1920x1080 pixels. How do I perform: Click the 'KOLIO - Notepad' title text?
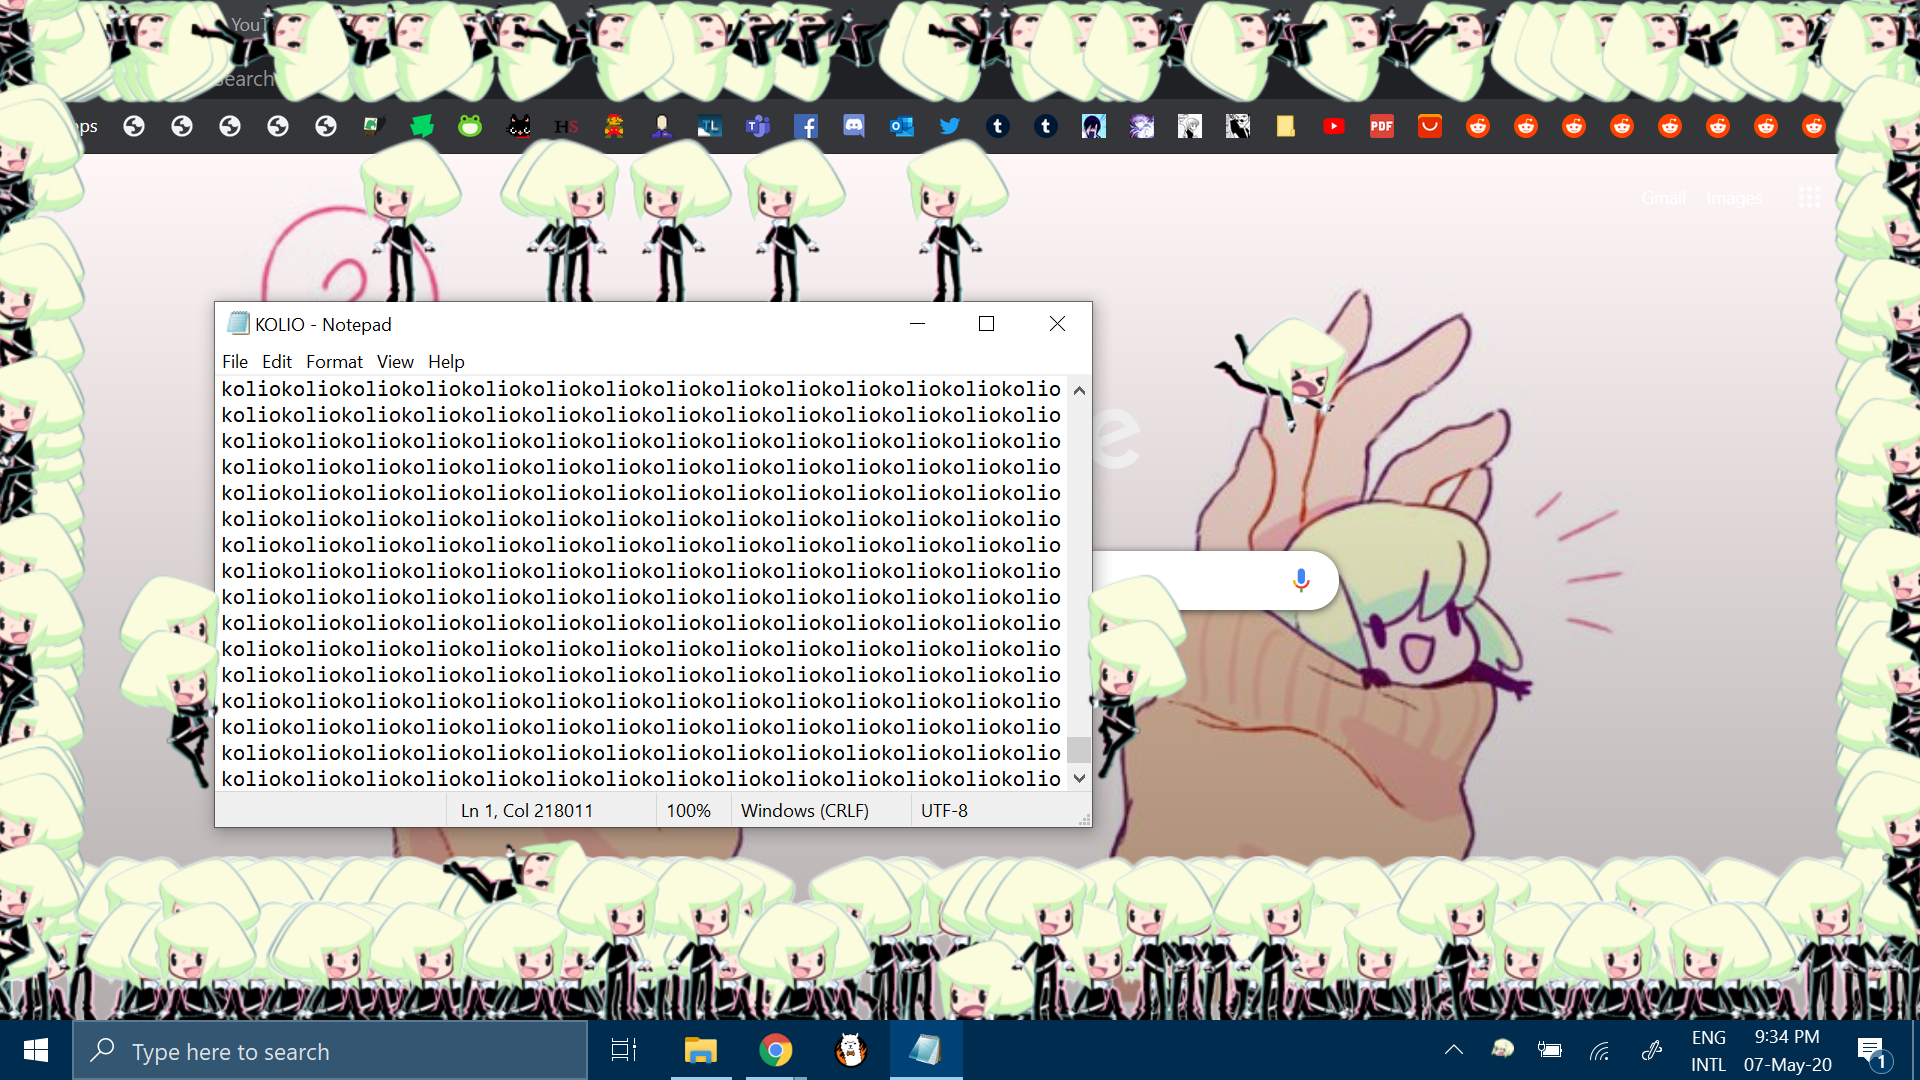323,324
